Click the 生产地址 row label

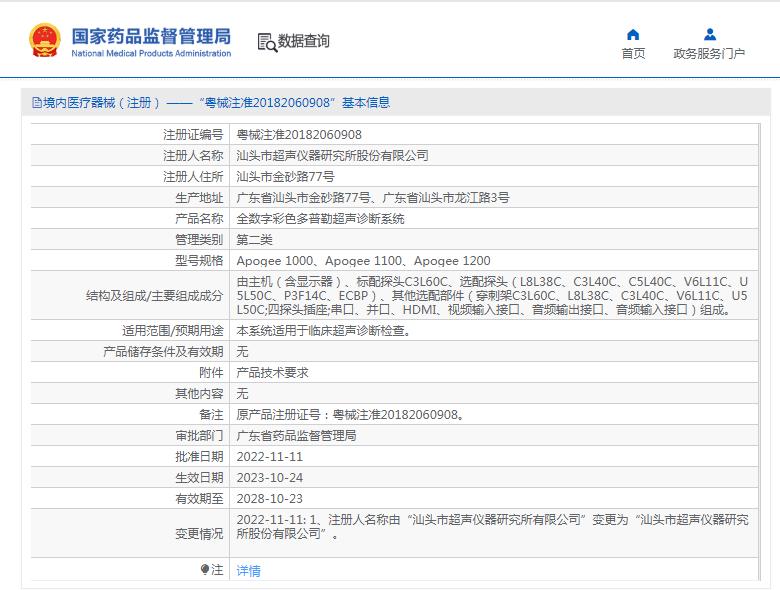[x=199, y=197]
